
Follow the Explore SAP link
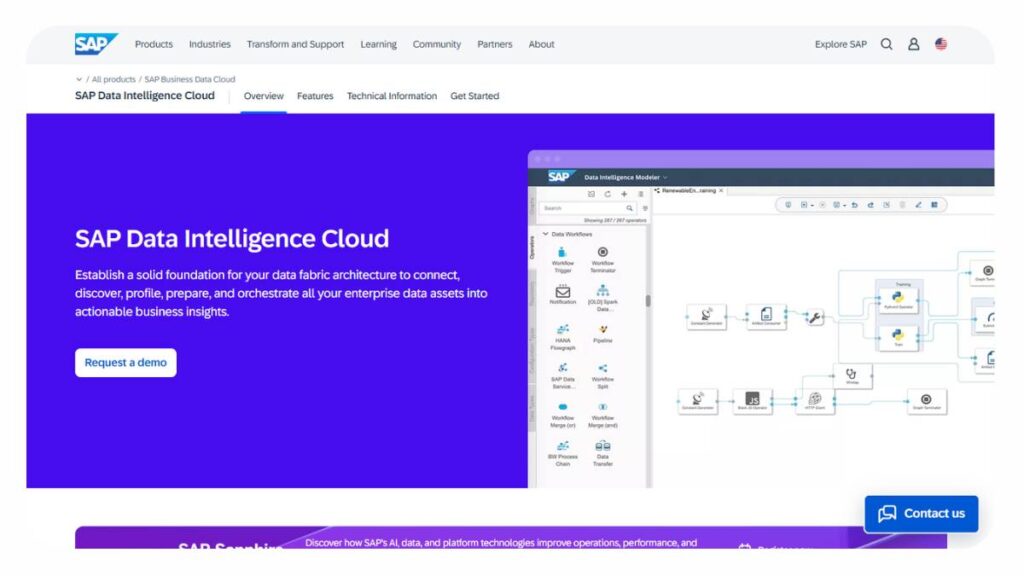pyautogui.click(x=840, y=44)
